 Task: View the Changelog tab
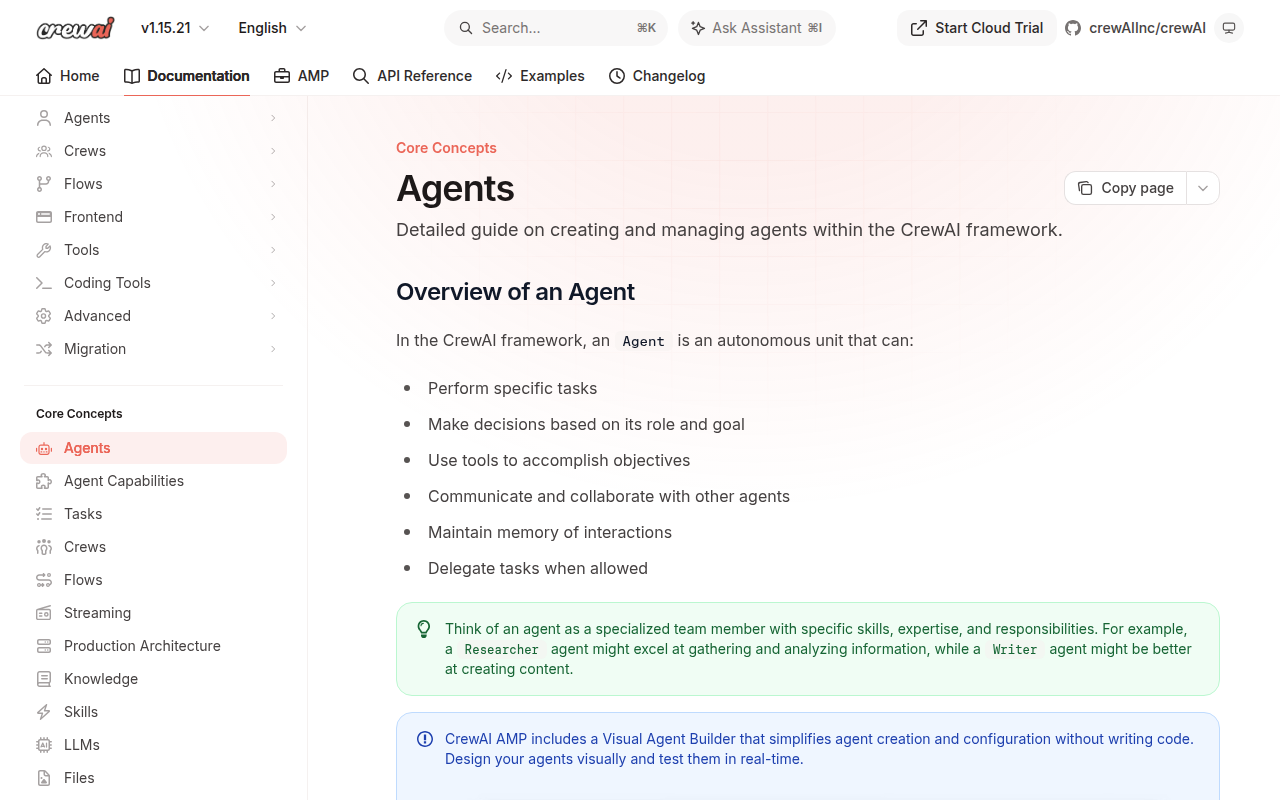point(657,76)
